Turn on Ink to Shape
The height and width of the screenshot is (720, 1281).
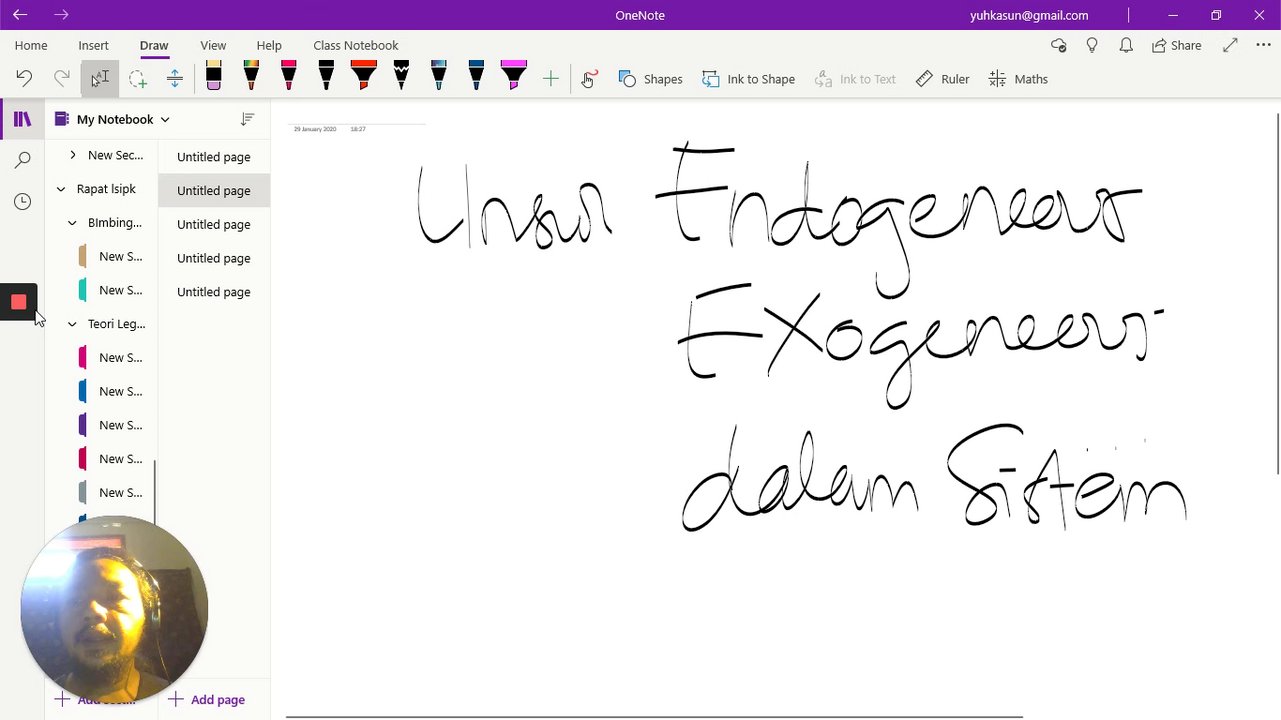tap(748, 79)
